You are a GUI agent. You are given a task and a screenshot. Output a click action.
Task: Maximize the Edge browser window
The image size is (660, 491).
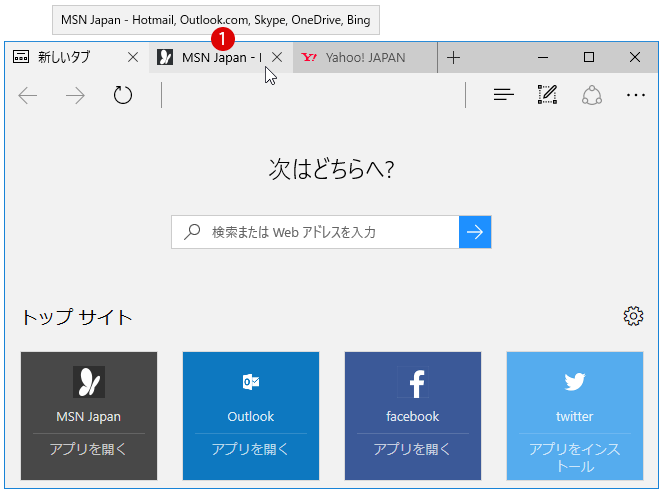pyautogui.click(x=589, y=57)
